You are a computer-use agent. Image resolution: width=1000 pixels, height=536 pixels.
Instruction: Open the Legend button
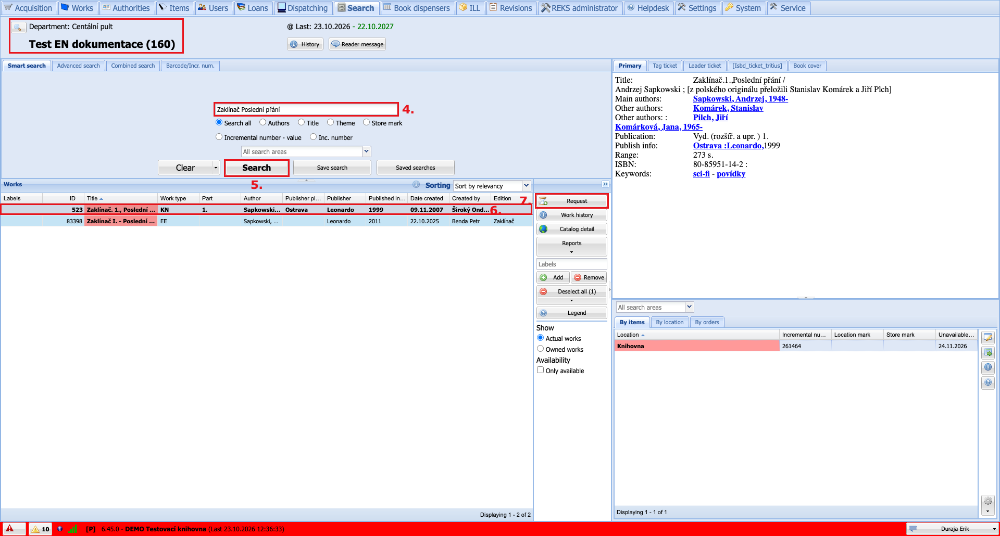tap(571, 313)
